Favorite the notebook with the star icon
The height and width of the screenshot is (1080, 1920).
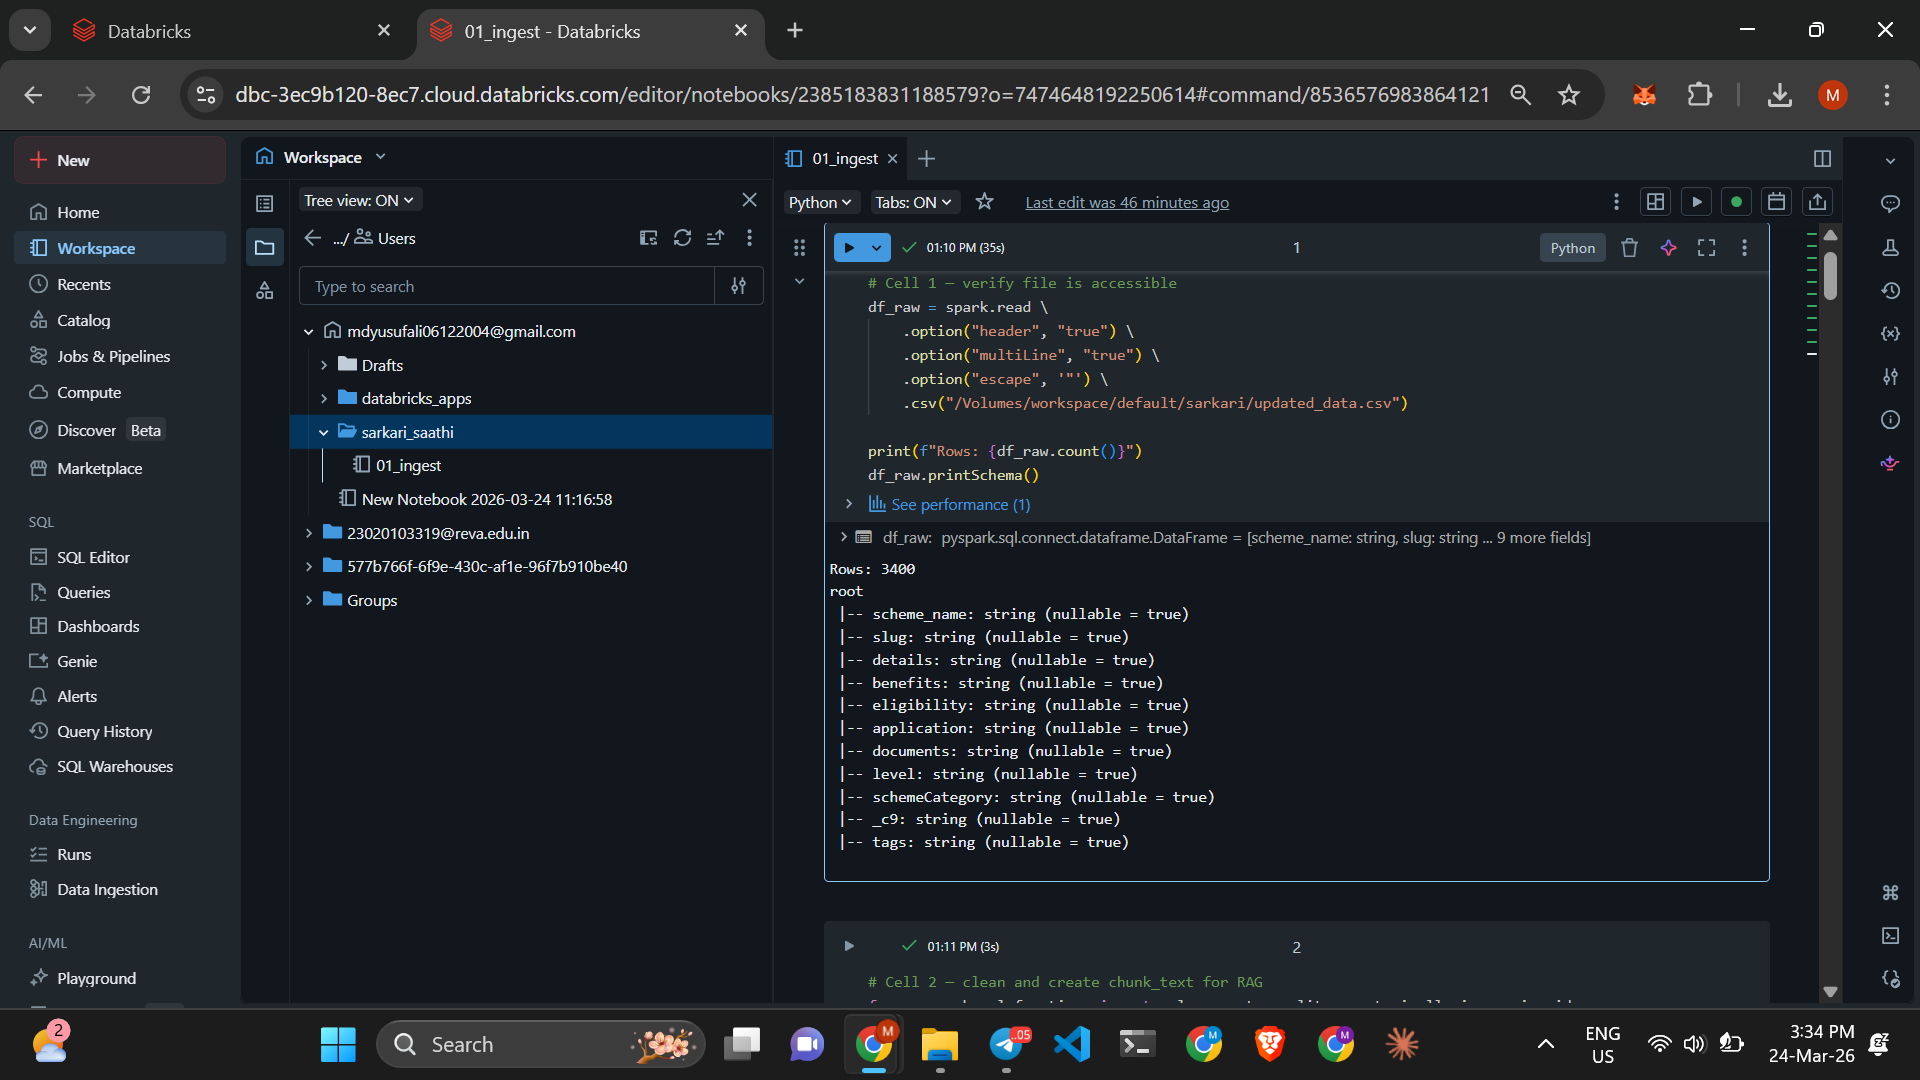coord(984,202)
